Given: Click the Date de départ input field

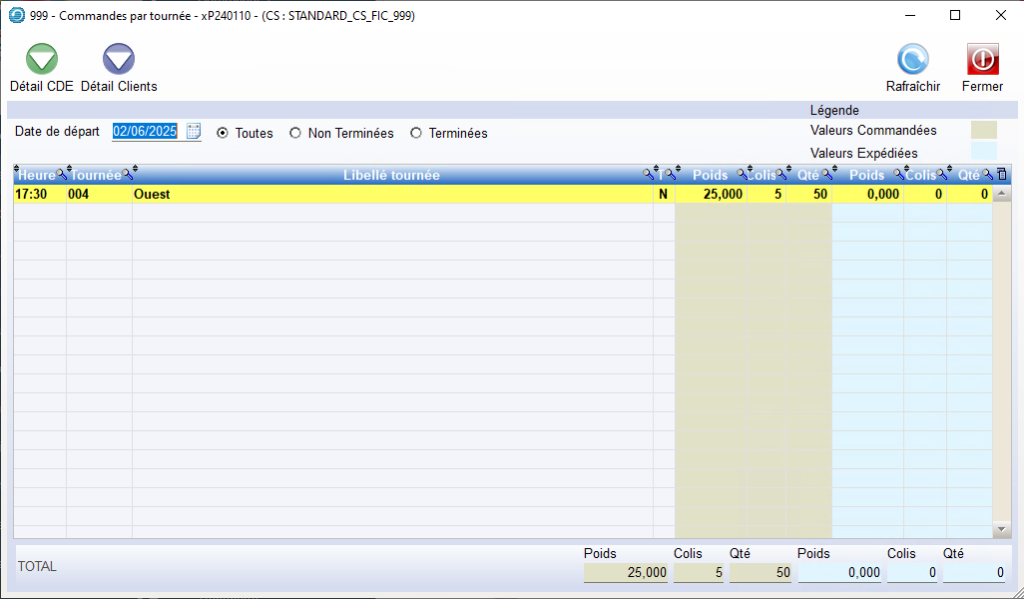Looking at the screenshot, I should tap(146, 132).
